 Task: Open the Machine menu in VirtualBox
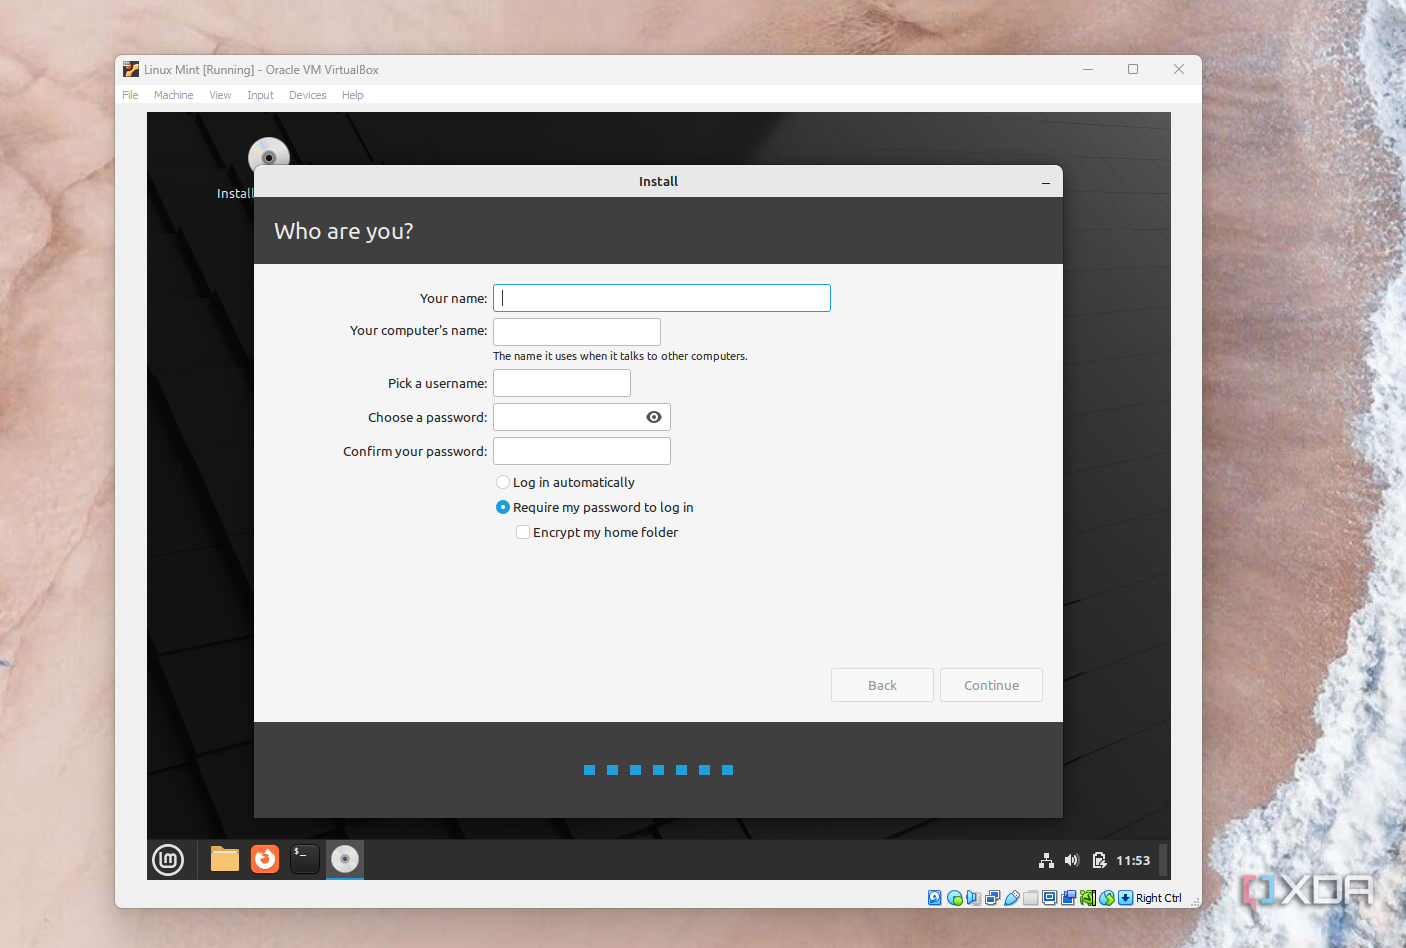point(173,94)
